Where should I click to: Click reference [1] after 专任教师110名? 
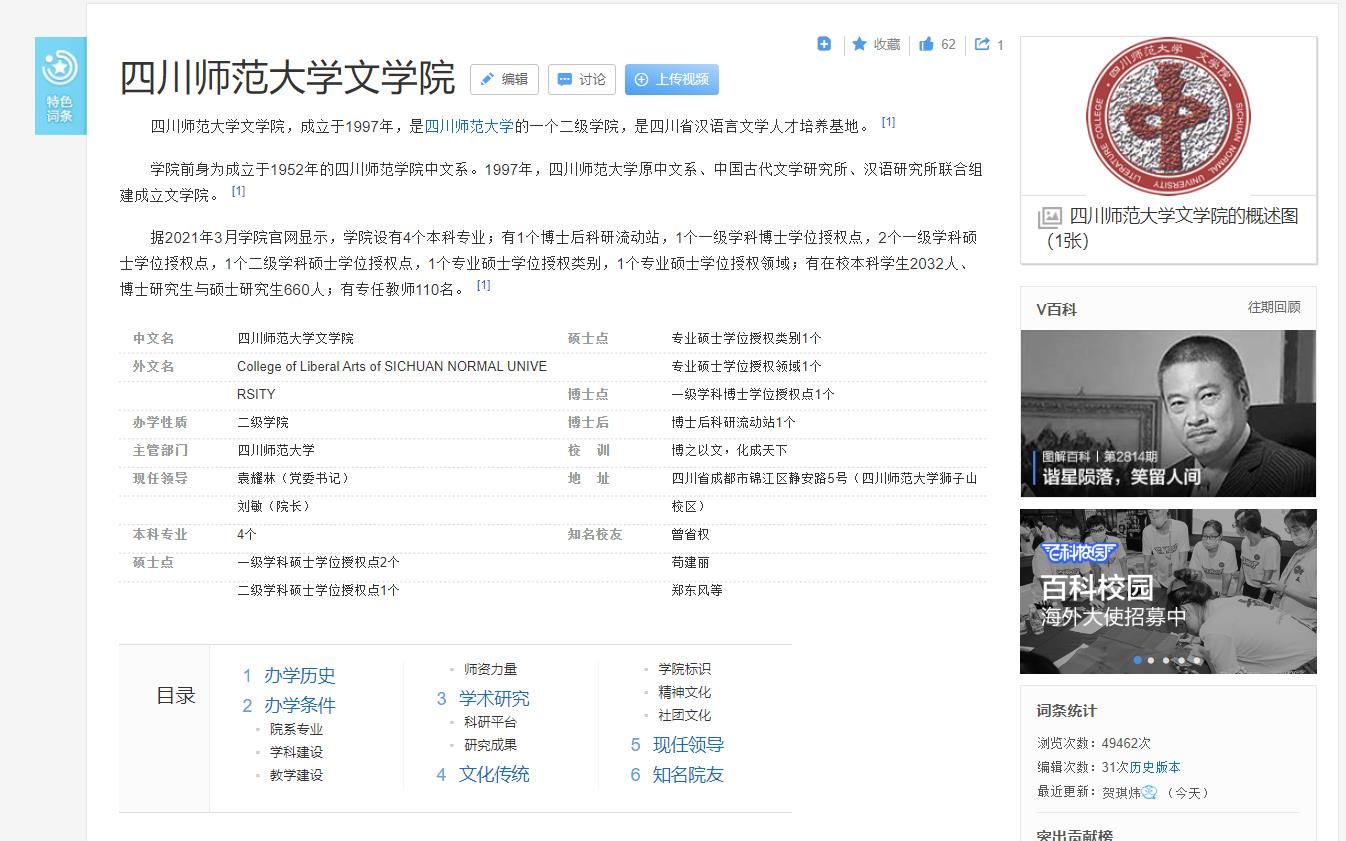tap(483, 285)
